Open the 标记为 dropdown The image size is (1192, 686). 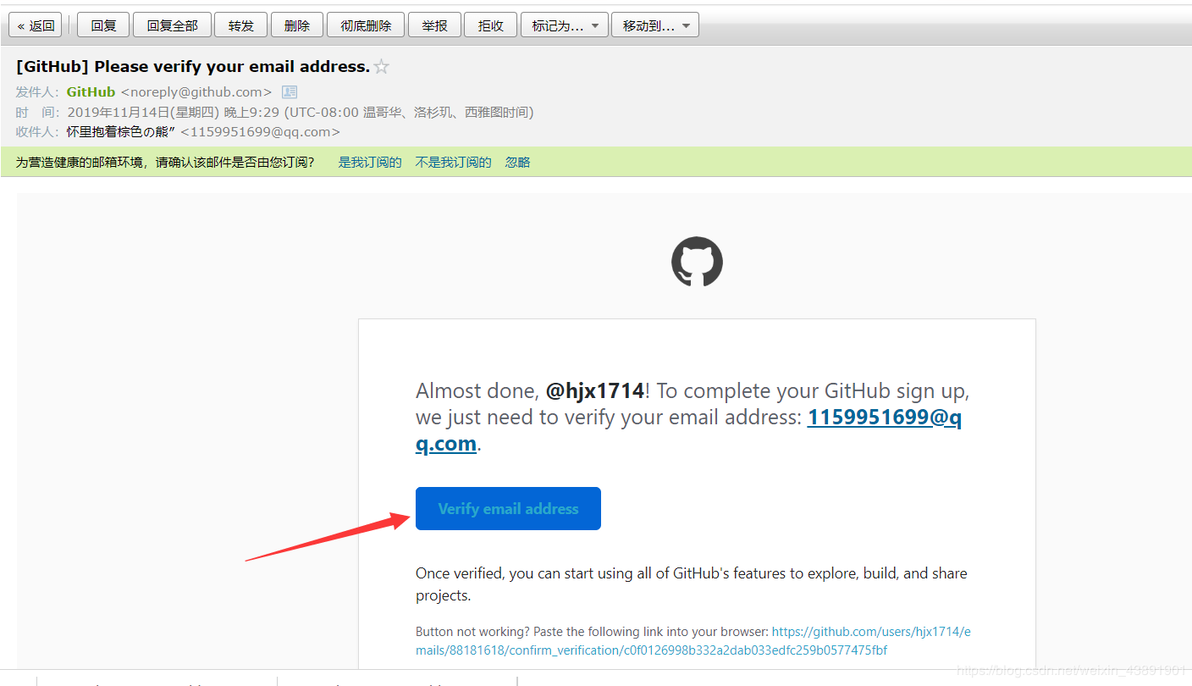[564, 25]
